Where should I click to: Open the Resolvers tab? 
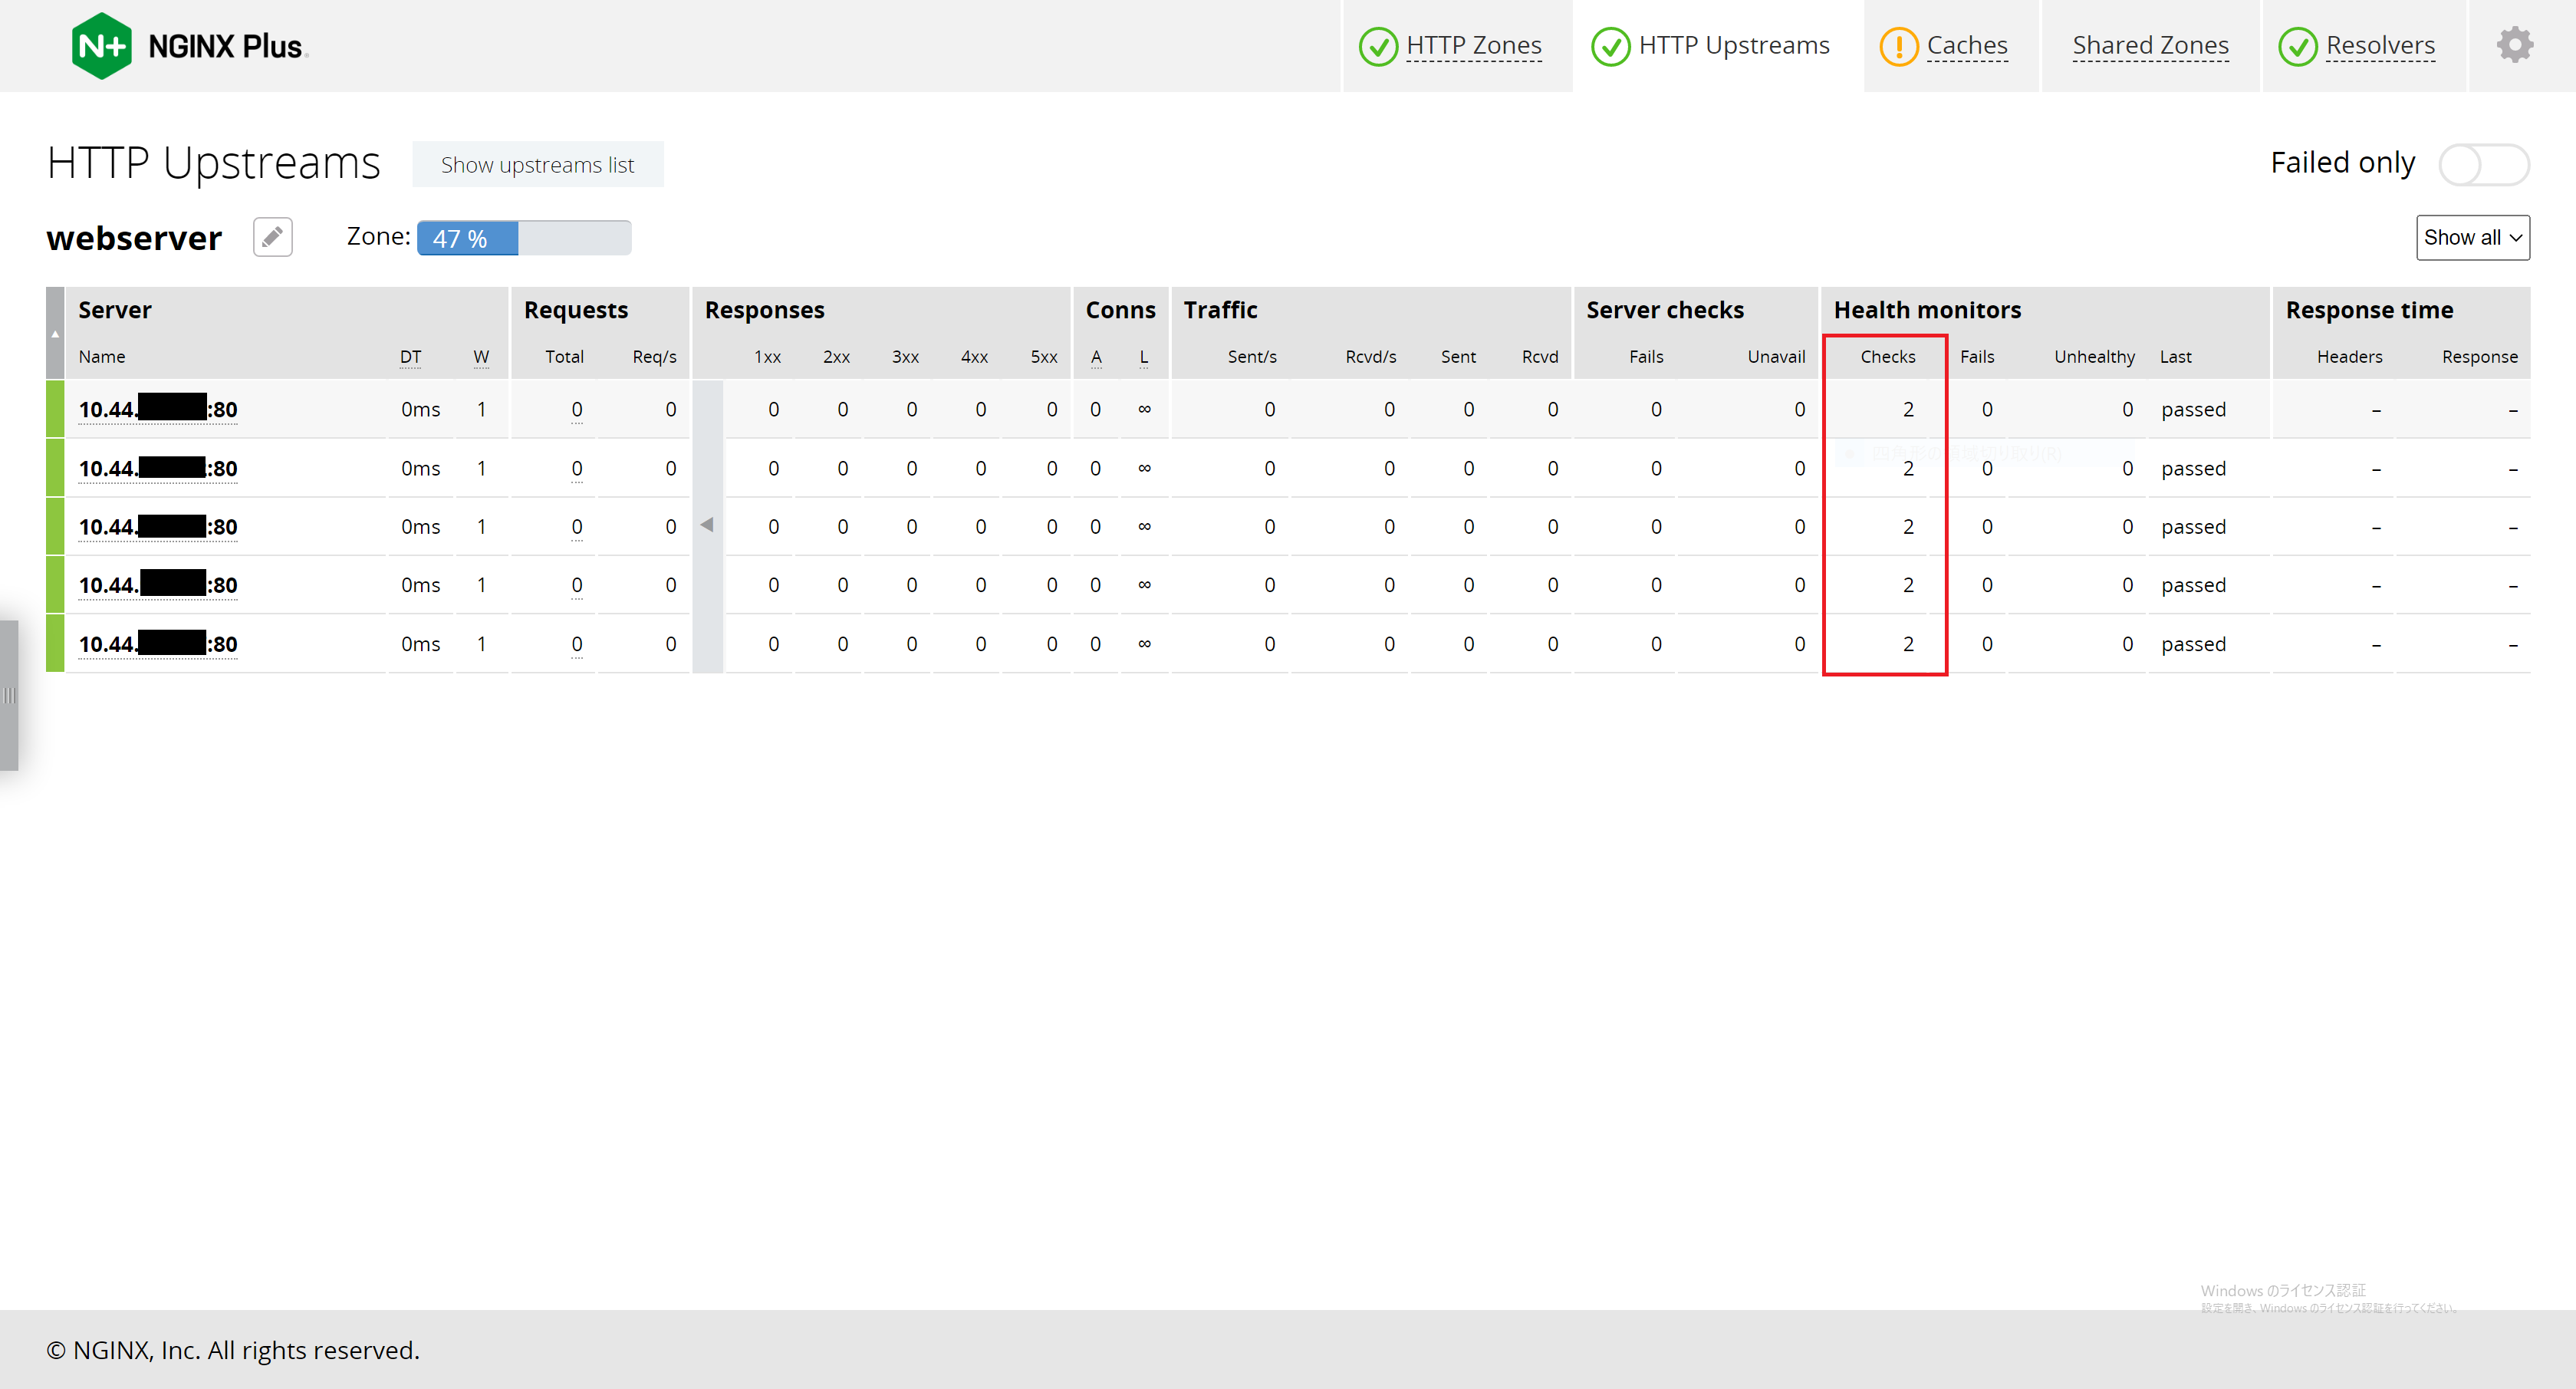2380,46
